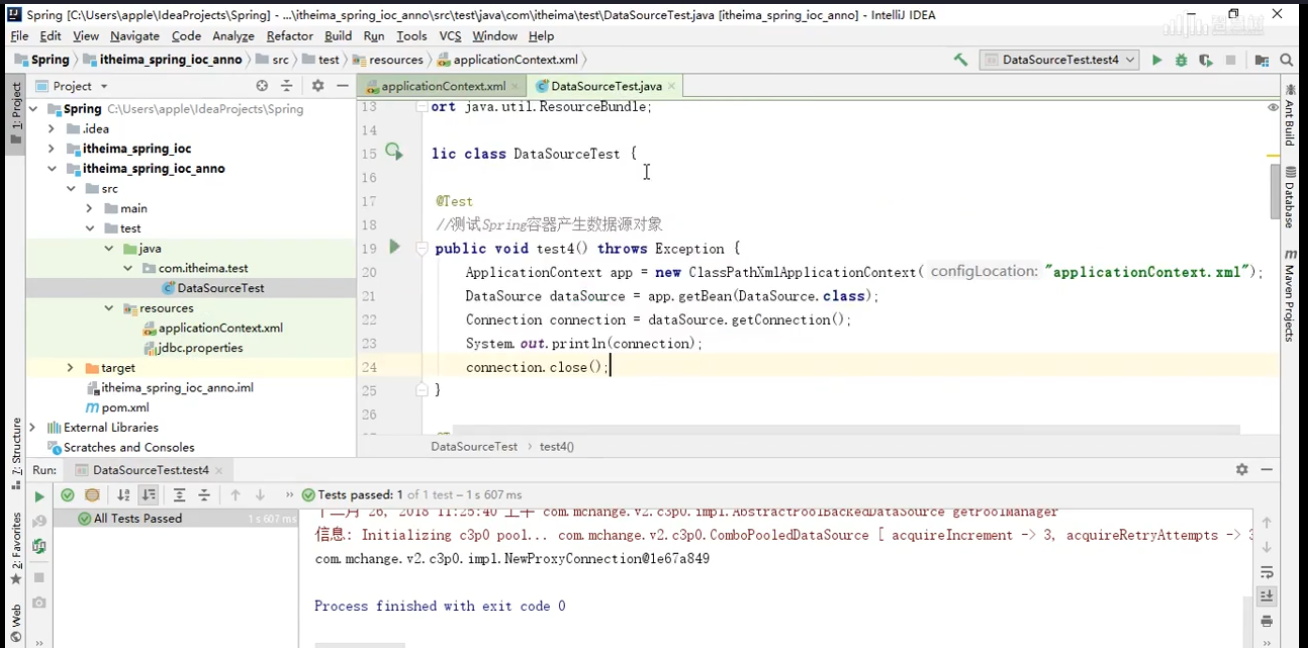Toggle the editor inspection eye icon
The image size is (1308, 648).
[1273, 107]
